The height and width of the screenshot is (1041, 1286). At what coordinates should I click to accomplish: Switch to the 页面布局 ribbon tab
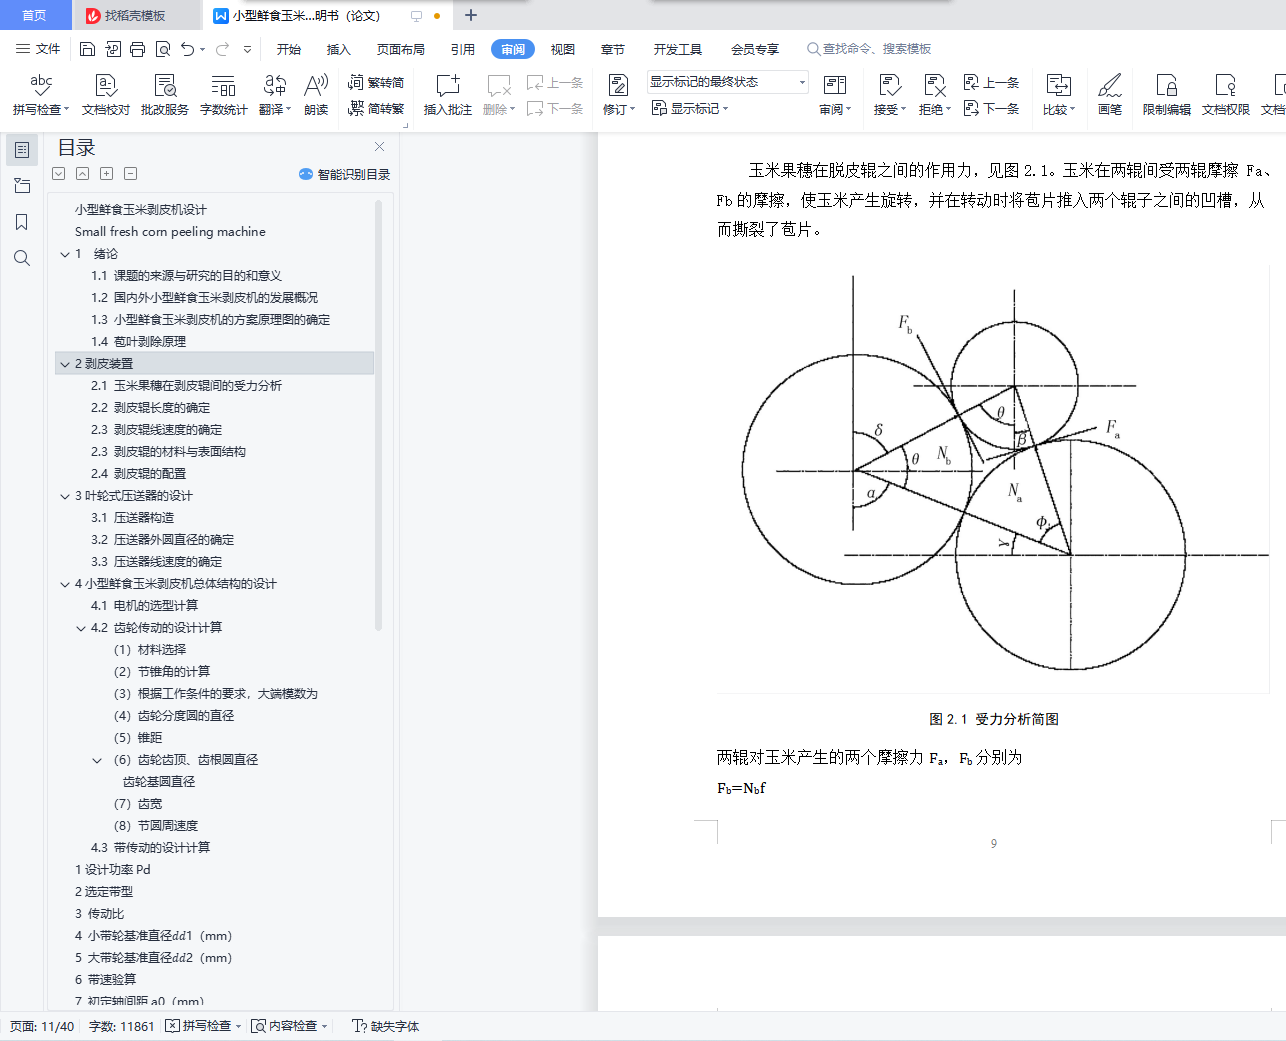[x=401, y=49]
